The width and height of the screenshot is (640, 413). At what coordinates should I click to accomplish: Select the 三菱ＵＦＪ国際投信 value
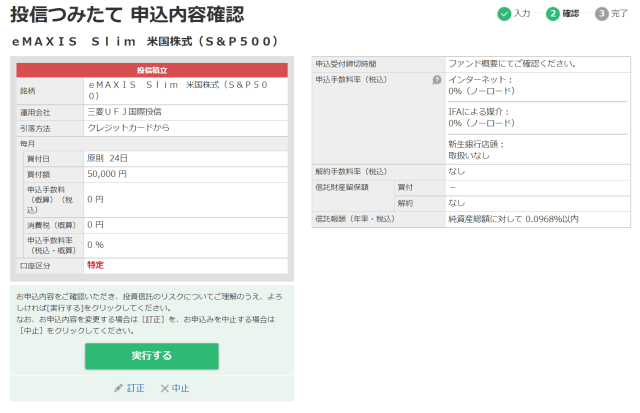point(124,112)
